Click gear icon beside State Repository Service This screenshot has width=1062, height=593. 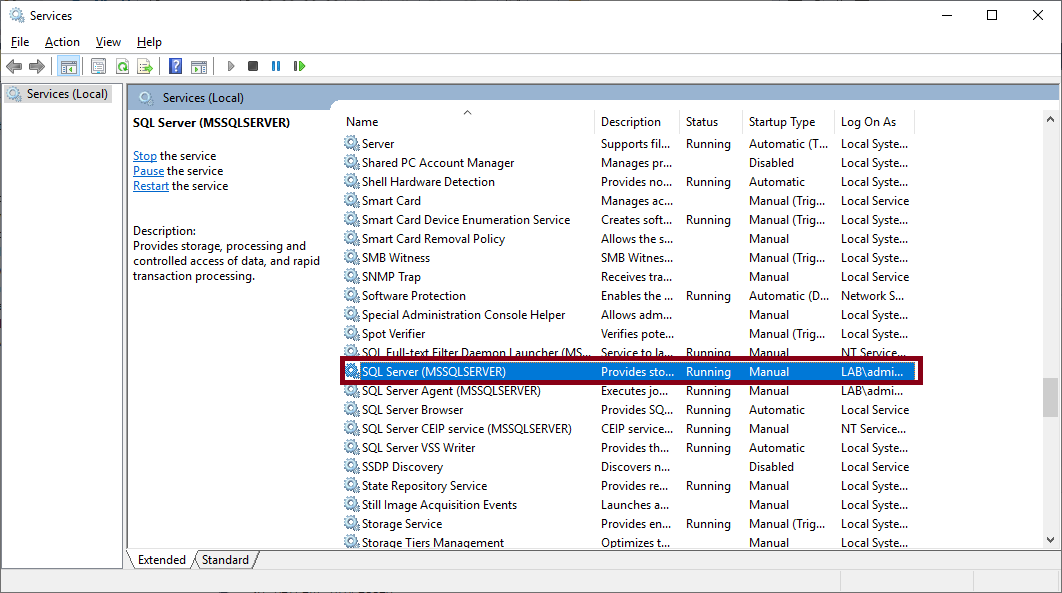352,485
